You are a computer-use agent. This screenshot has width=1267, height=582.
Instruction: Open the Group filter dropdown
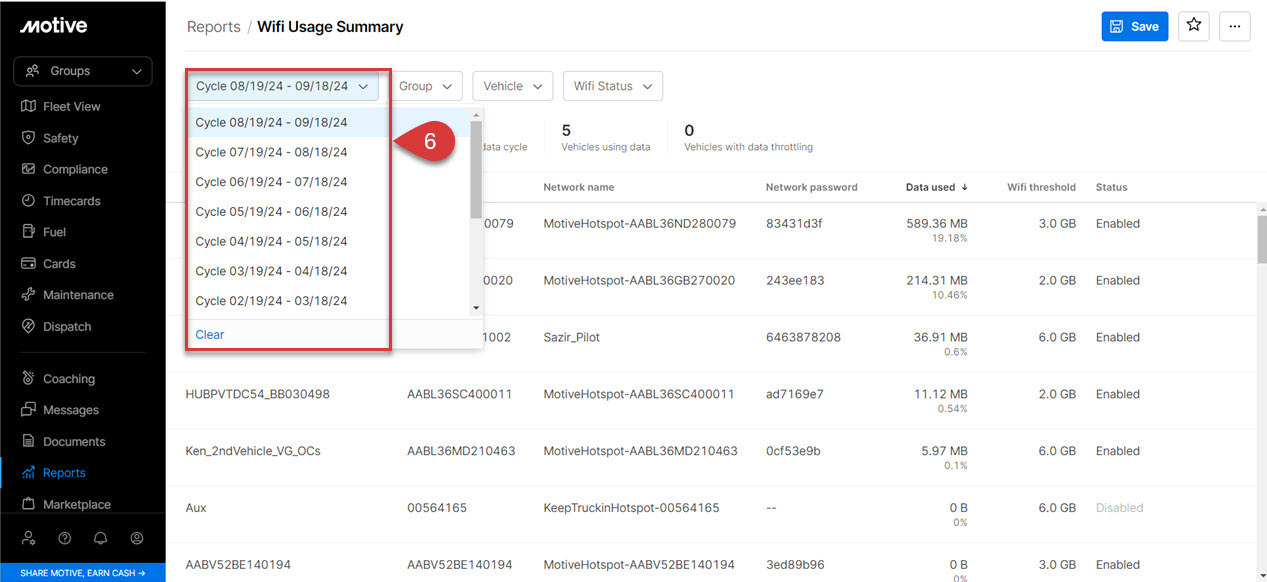(x=425, y=86)
